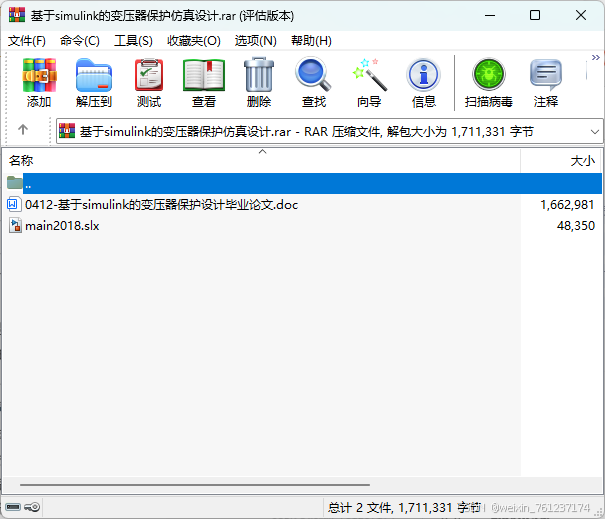Open the 收藏夹(O) menu
Image resolution: width=605 pixels, height=519 pixels.
pos(194,41)
